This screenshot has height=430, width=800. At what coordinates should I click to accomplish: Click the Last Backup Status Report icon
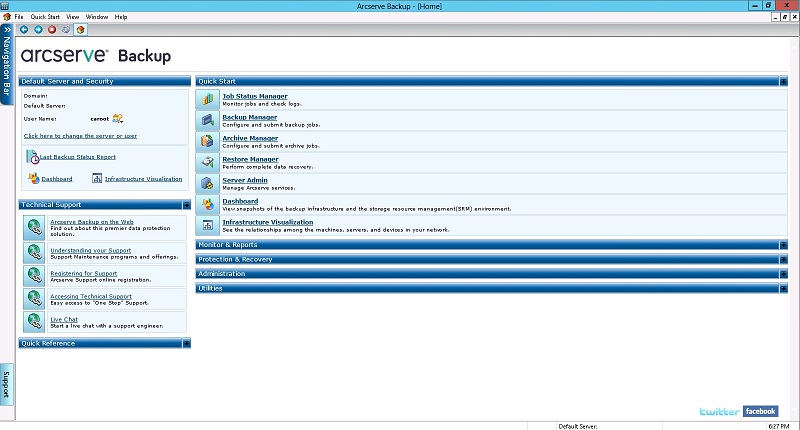tap(33, 157)
